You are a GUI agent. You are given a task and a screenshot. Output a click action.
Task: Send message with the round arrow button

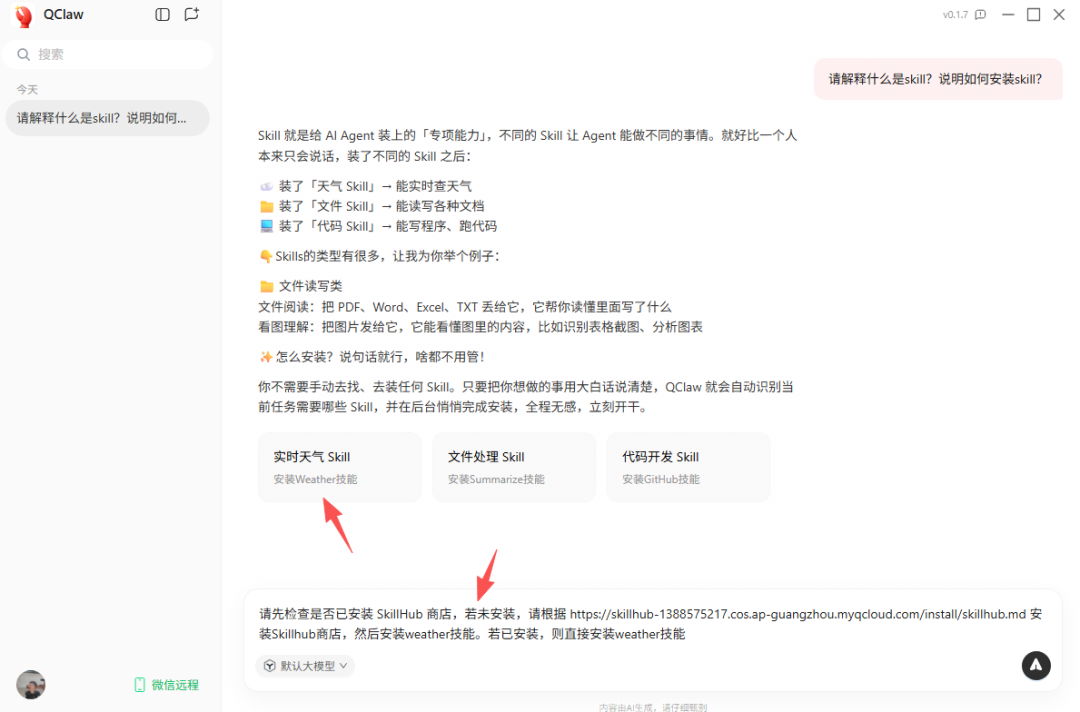pos(1035,665)
